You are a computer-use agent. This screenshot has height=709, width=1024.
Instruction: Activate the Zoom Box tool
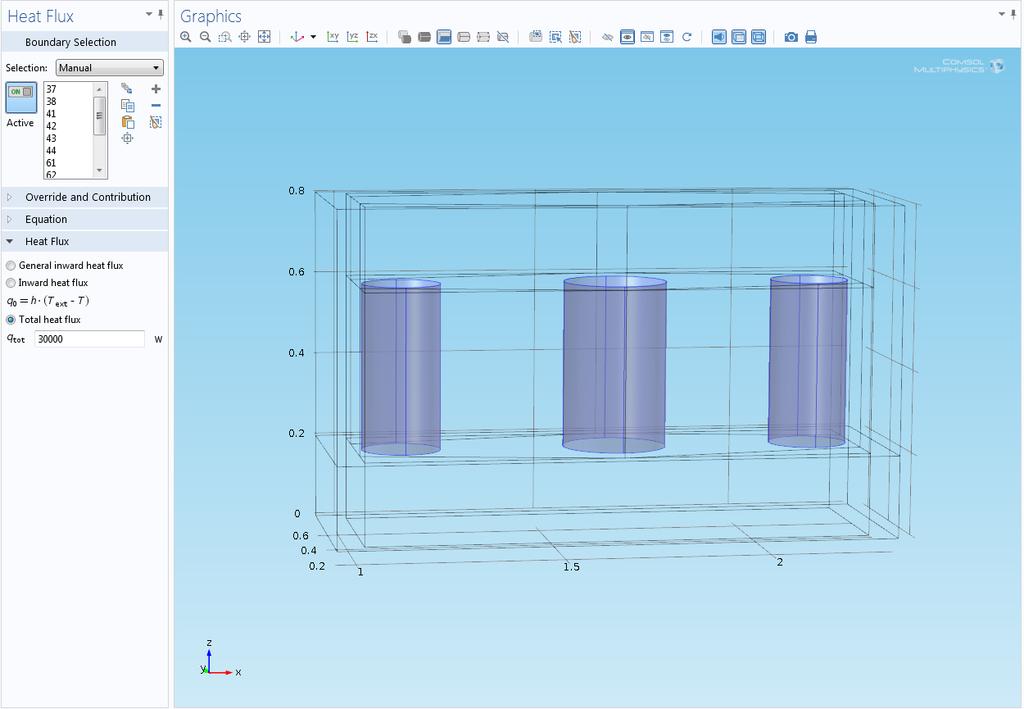pyautogui.click(x=225, y=37)
